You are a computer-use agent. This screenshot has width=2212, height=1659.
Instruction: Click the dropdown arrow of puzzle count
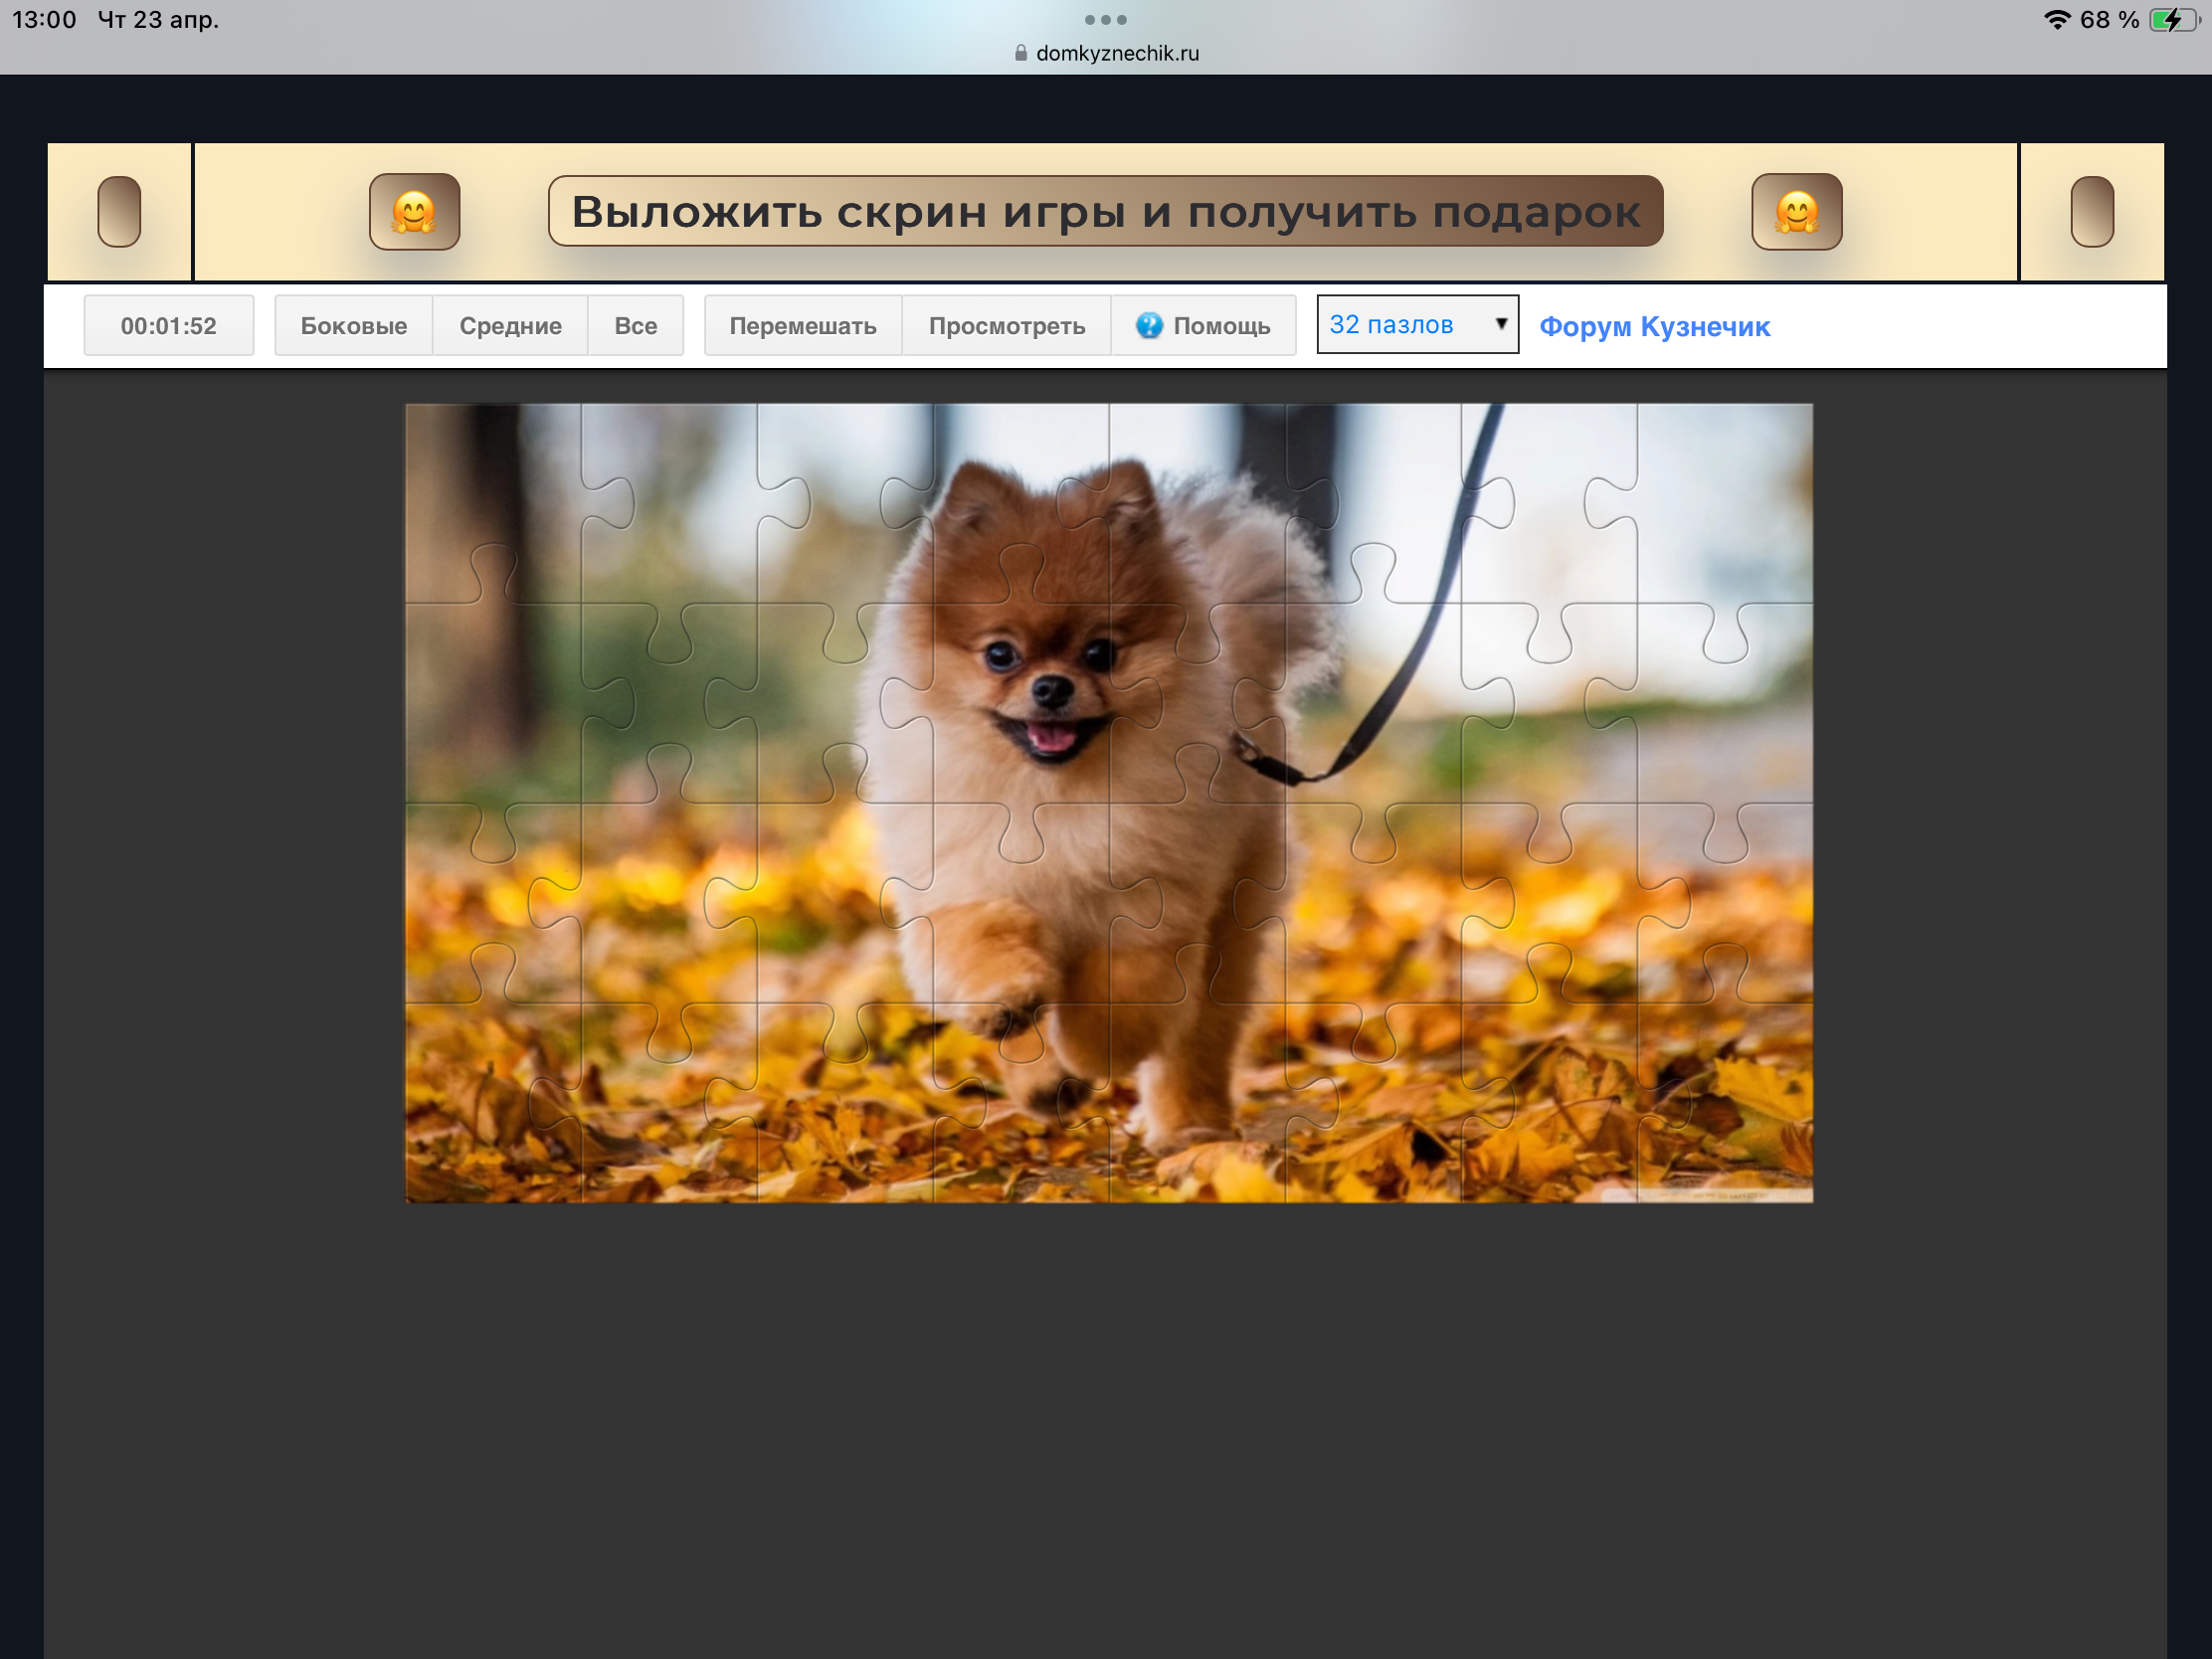coord(1500,323)
